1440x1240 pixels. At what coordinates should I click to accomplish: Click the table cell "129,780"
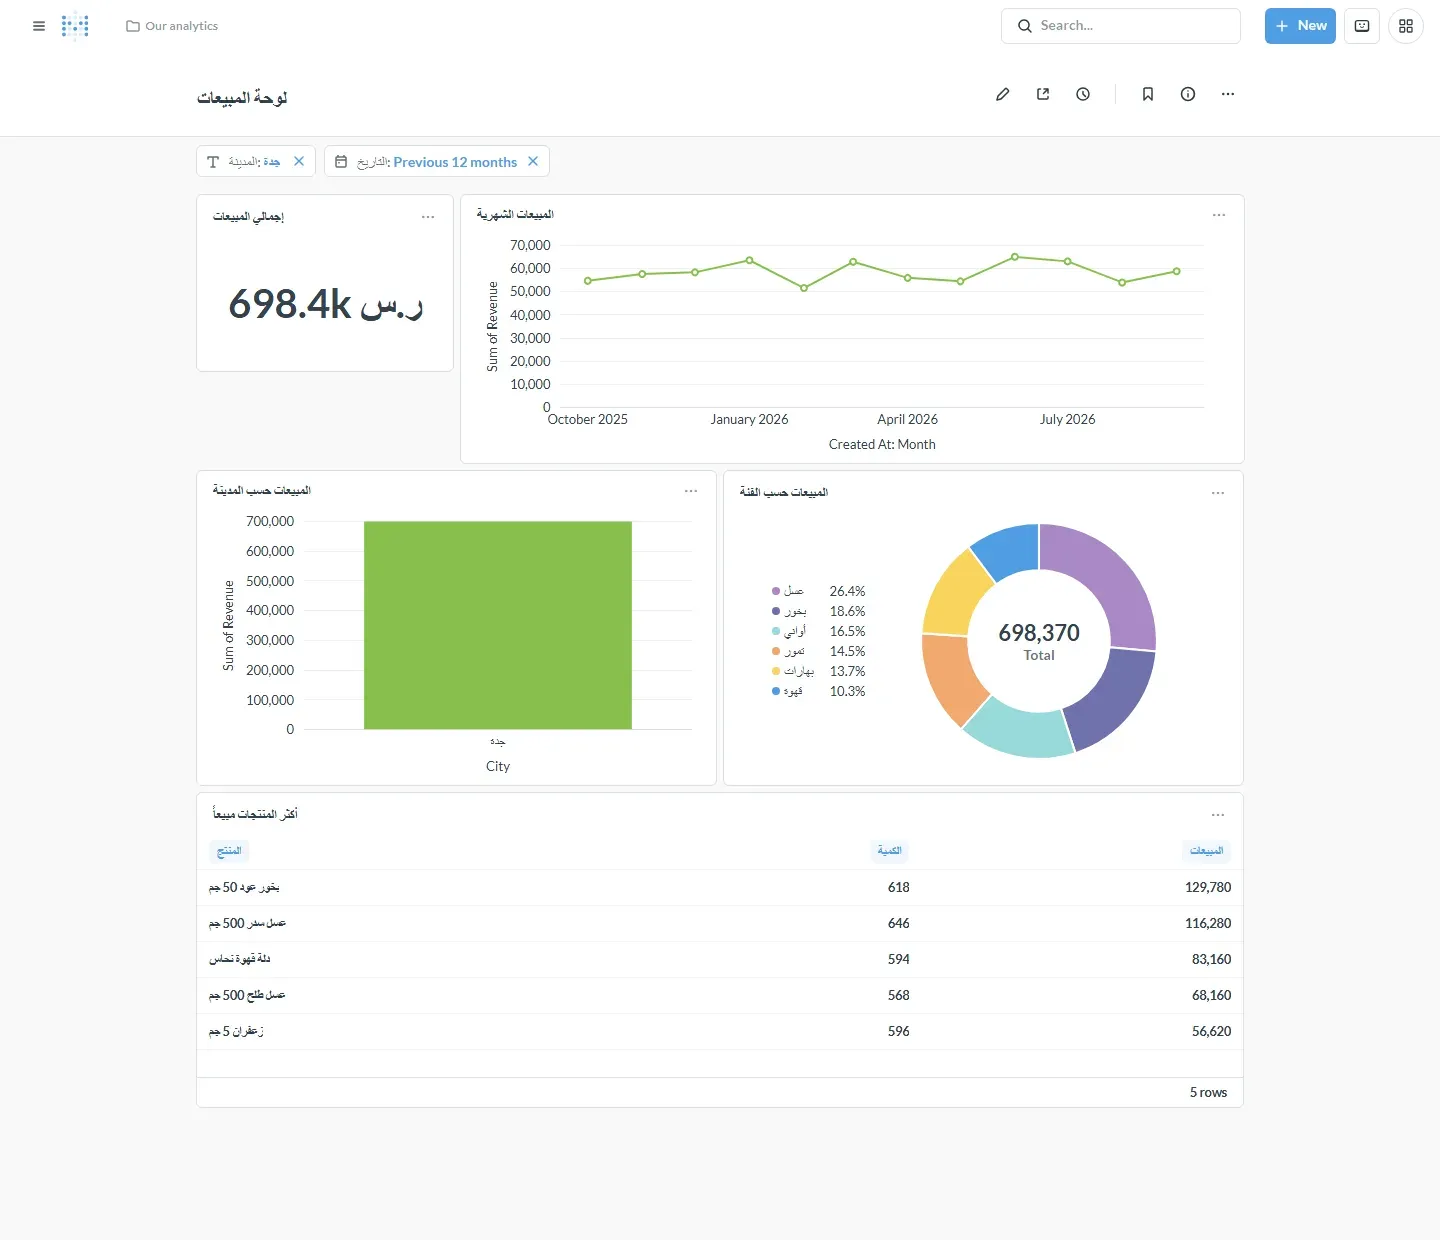[1208, 887]
